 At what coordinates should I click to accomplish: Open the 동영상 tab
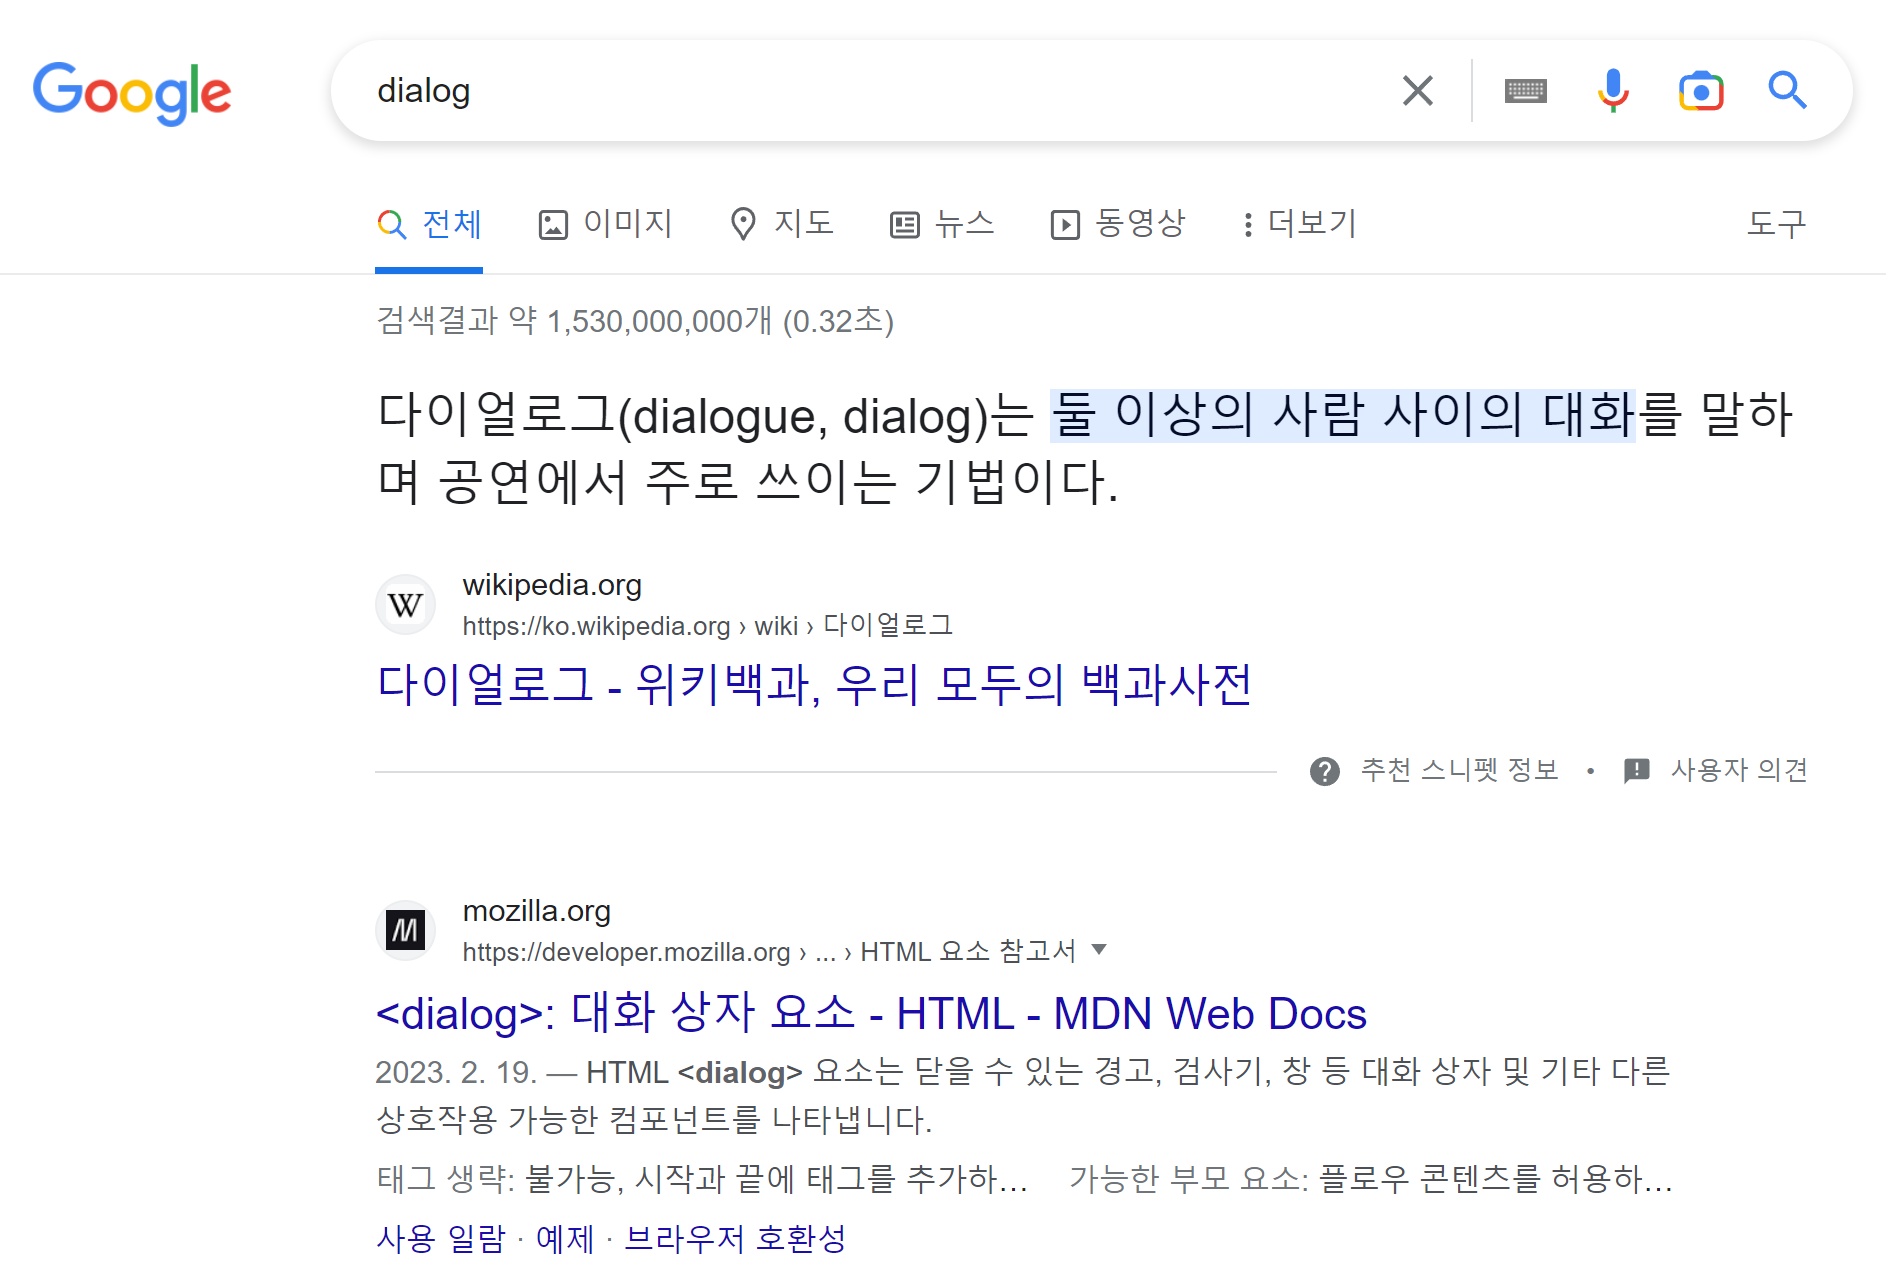click(1117, 224)
